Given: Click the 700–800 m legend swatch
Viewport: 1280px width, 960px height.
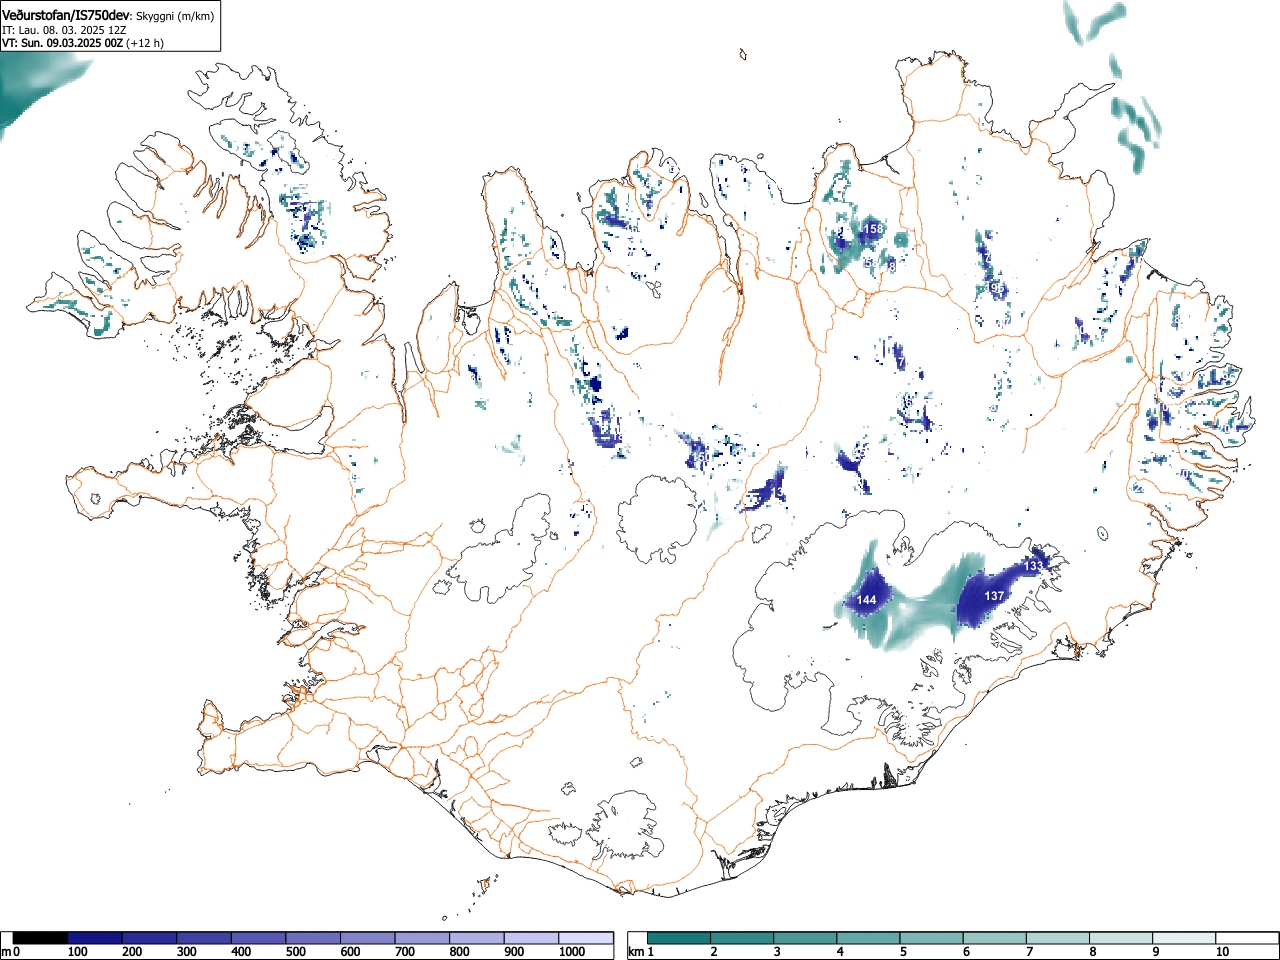Looking at the screenshot, I should 422,938.
